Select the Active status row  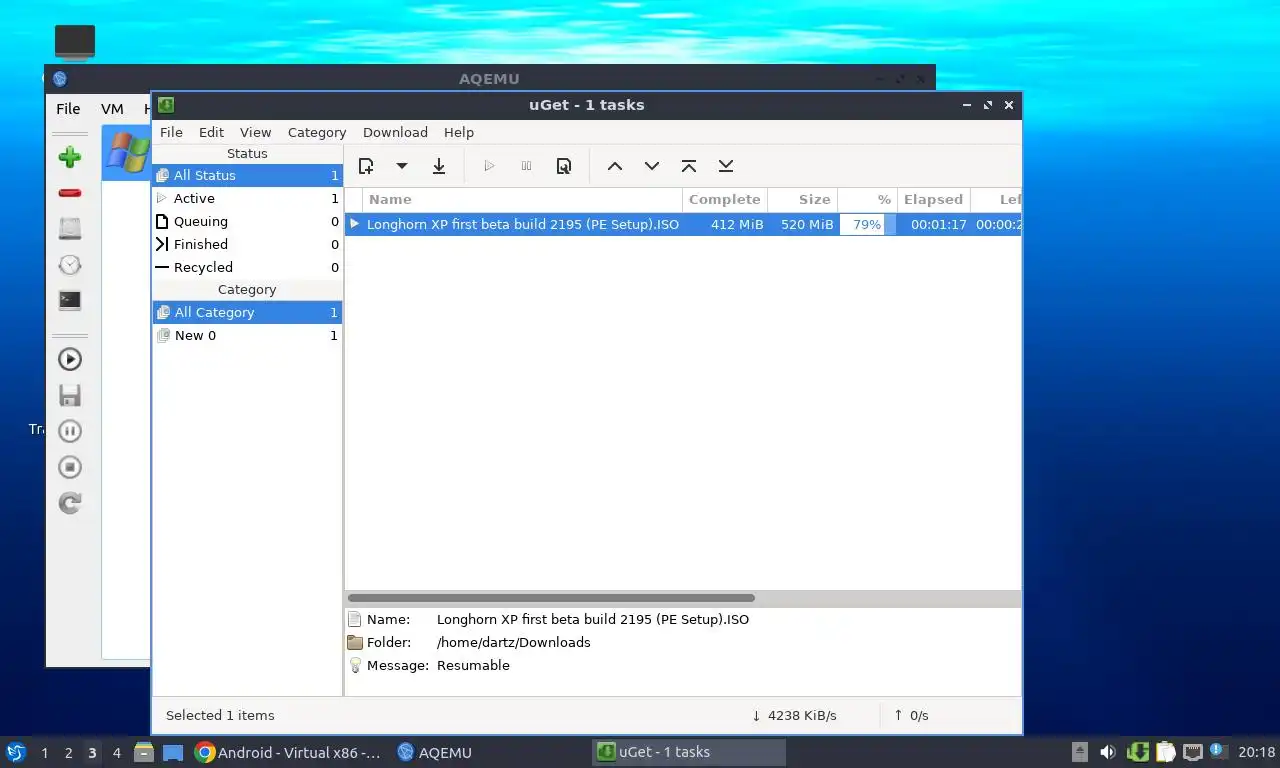click(x=247, y=198)
